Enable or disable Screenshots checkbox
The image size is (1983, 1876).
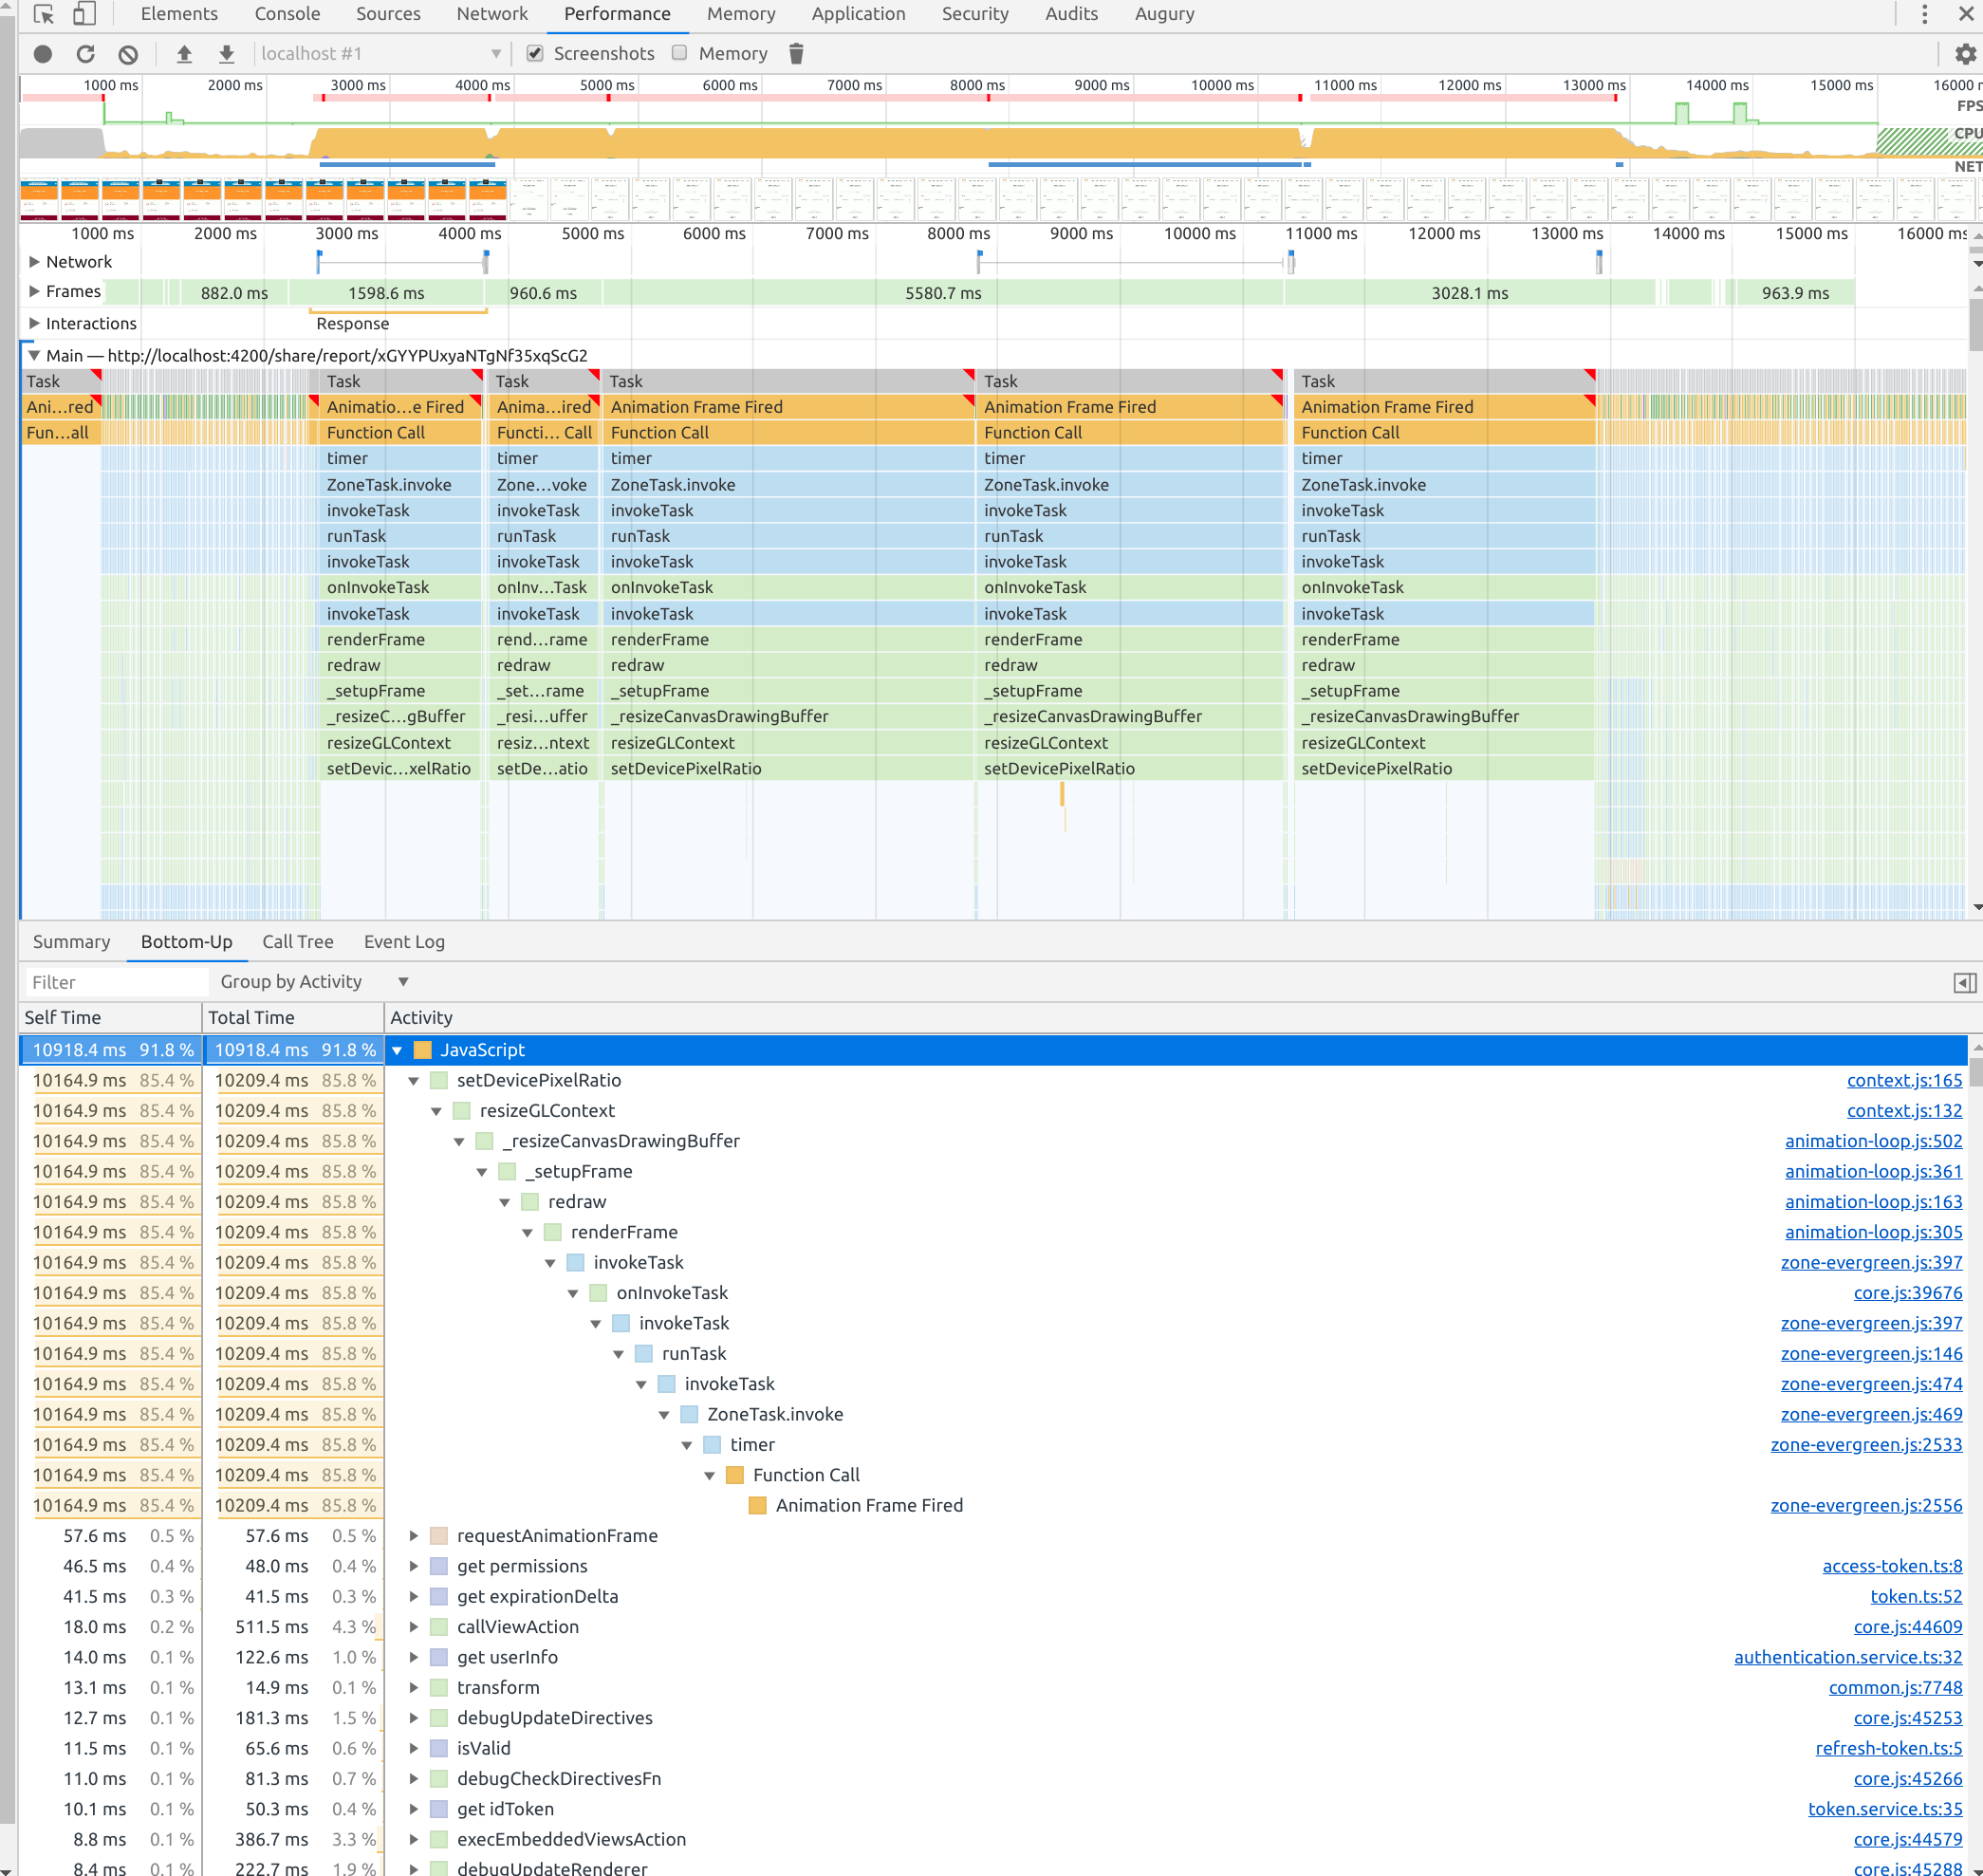coord(535,53)
